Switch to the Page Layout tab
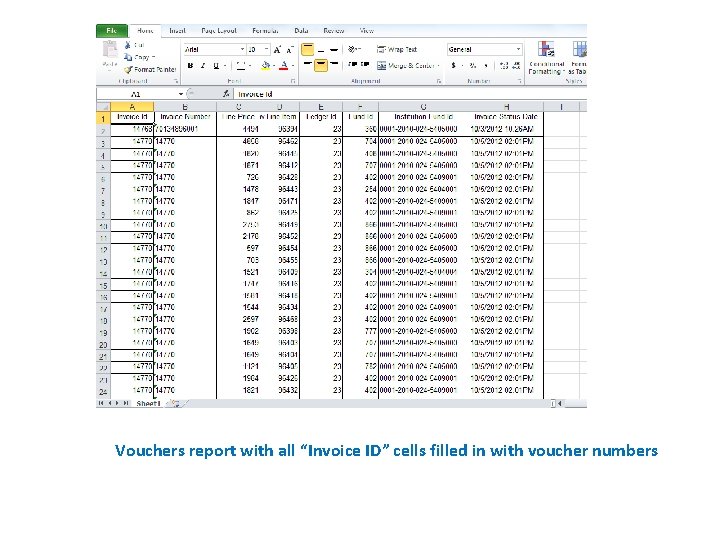 click(x=219, y=31)
